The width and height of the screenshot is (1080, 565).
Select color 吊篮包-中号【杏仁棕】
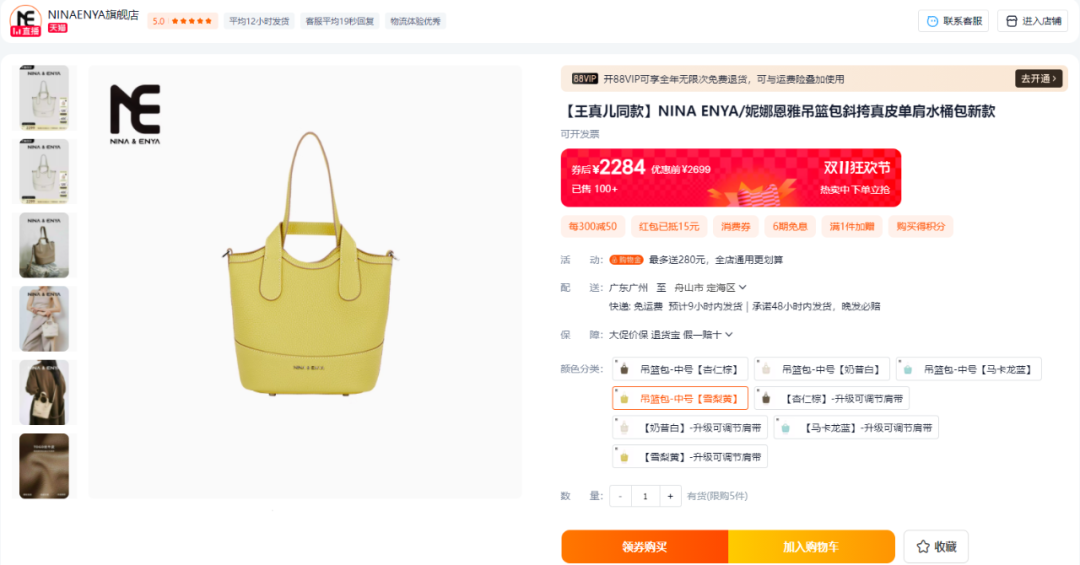tap(680, 369)
